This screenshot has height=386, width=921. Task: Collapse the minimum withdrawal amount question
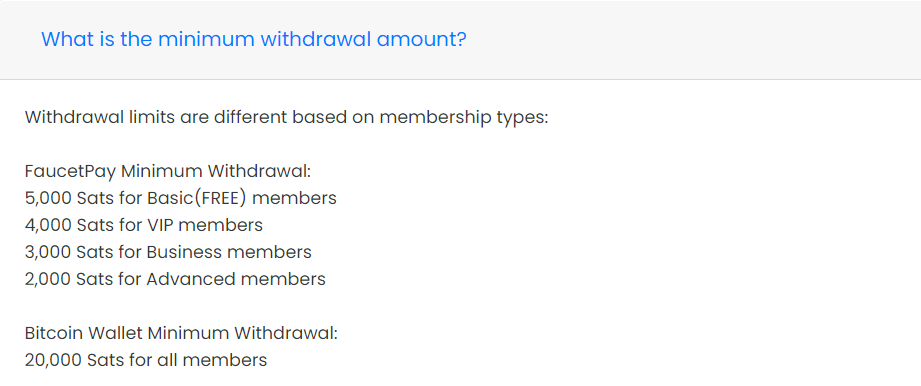pyautogui.click(x=254, y=40)
